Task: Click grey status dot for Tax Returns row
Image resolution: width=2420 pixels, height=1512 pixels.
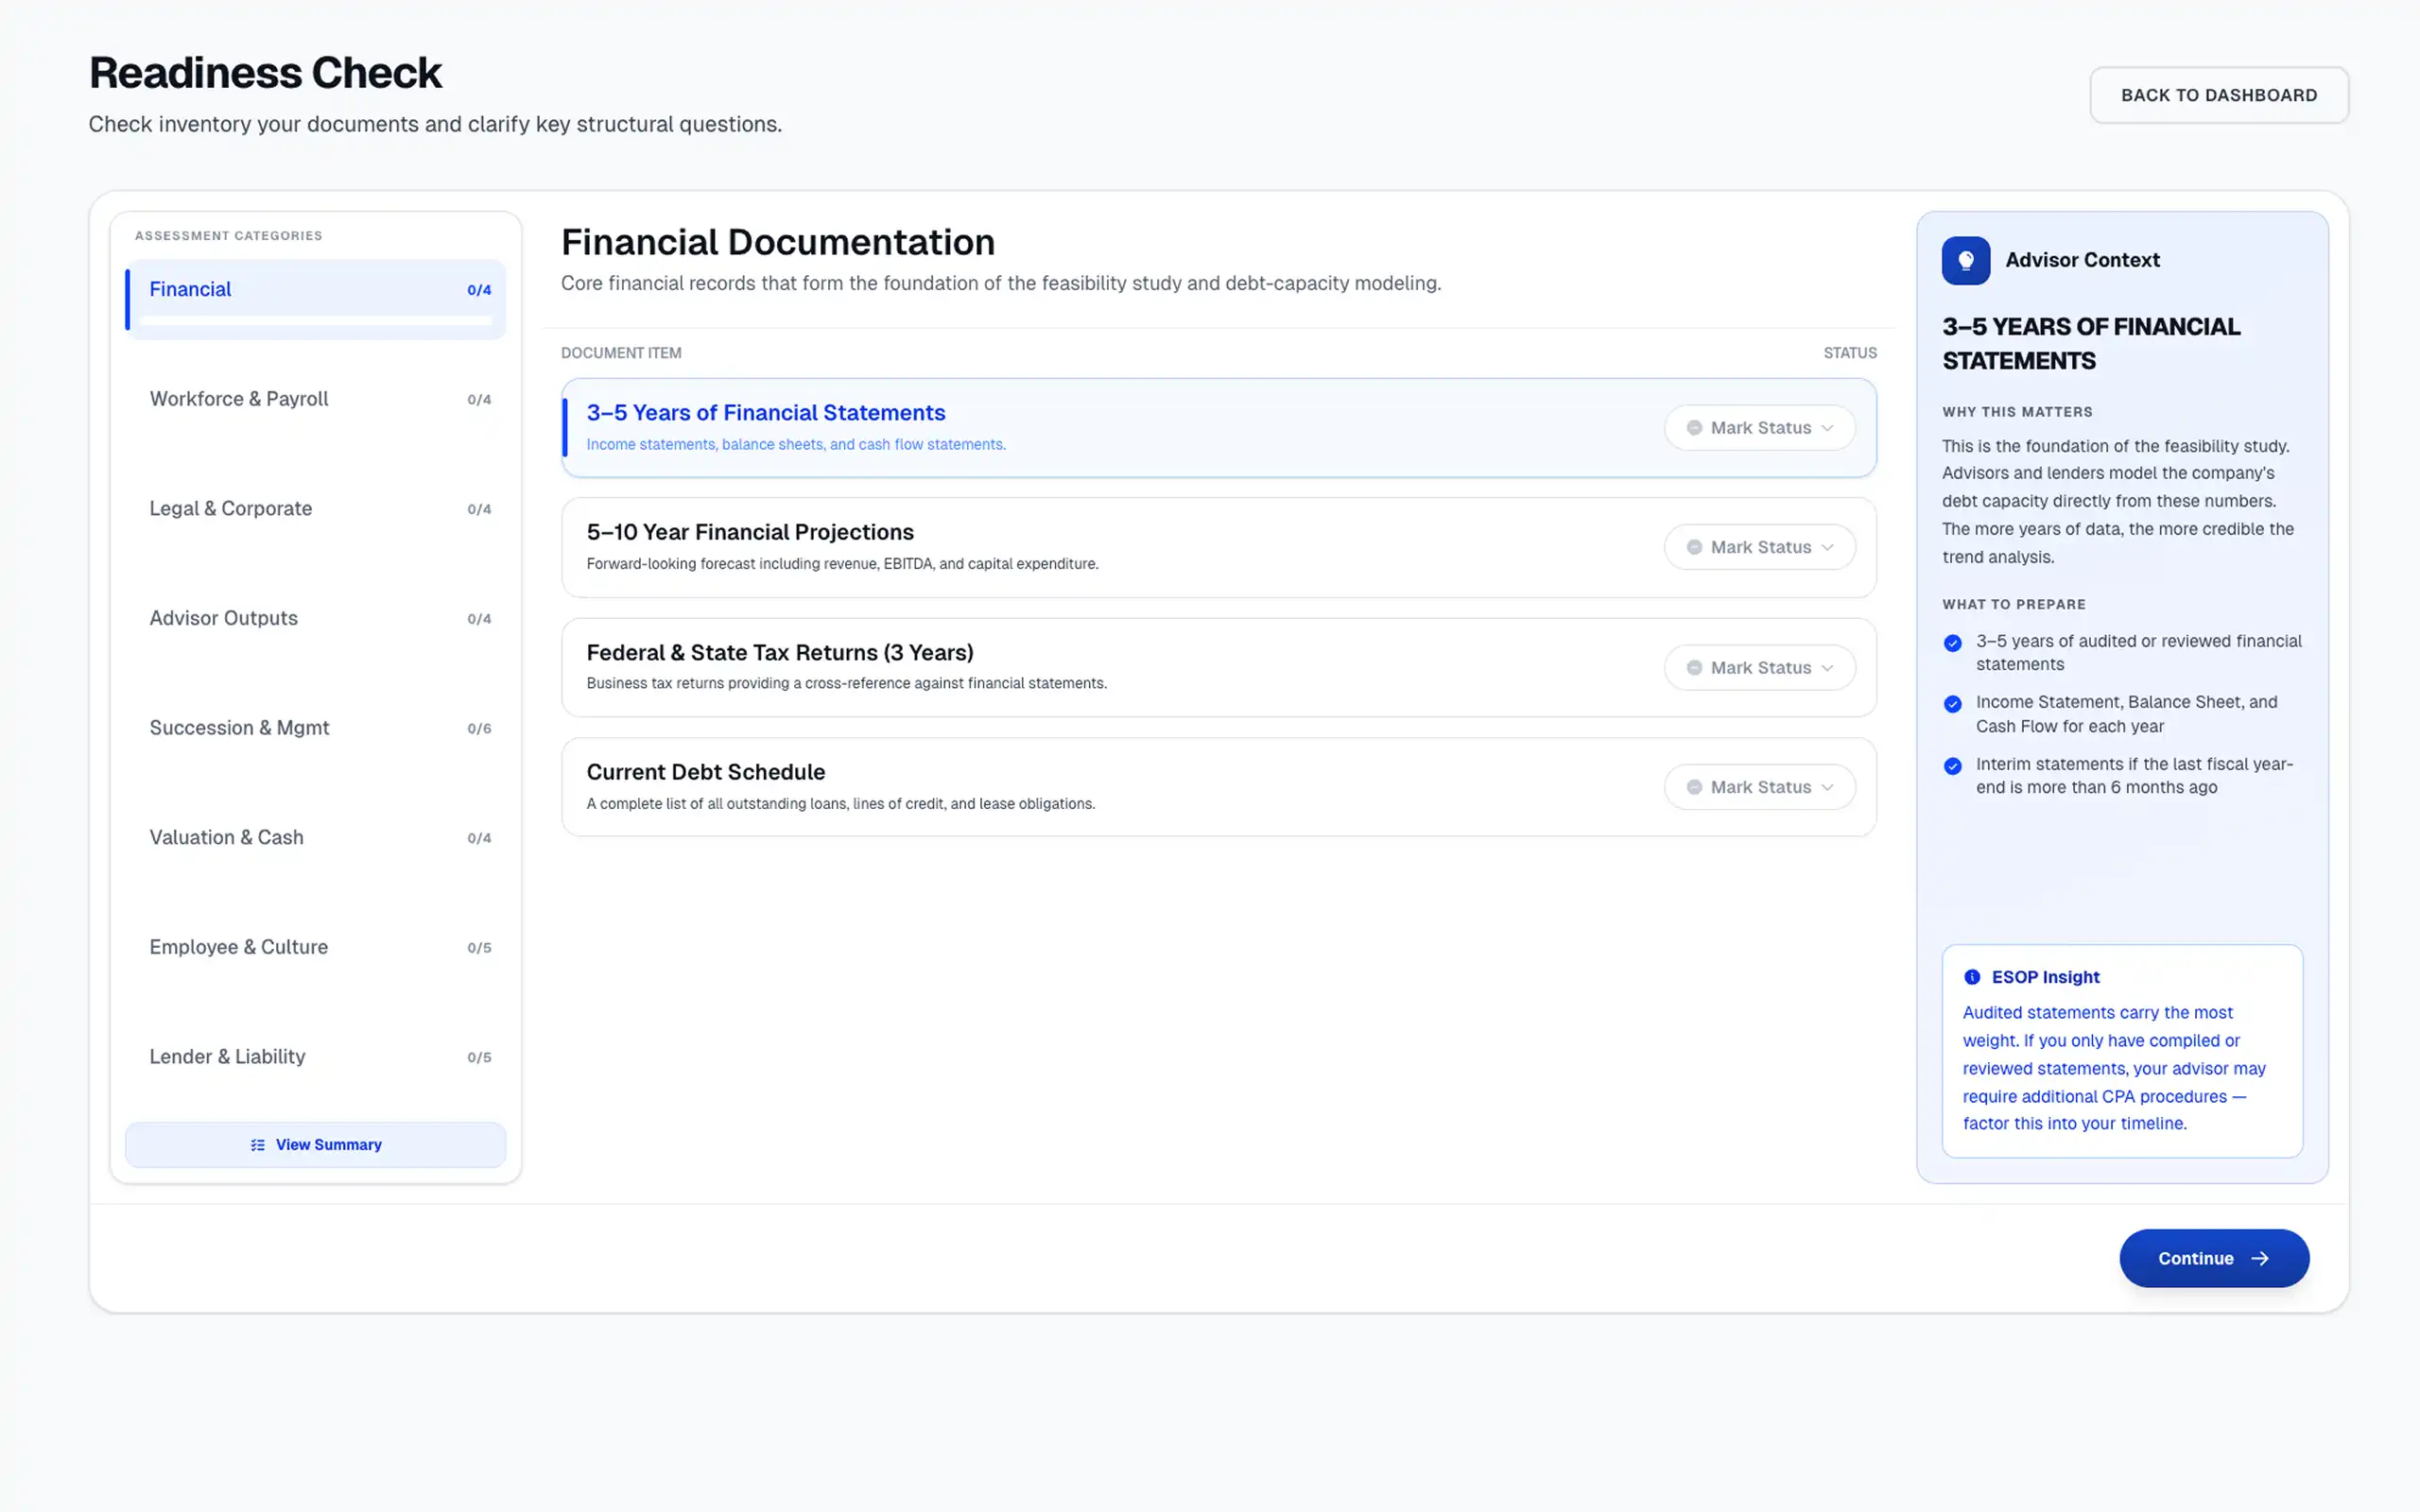Action: (x=1694, y=667)
